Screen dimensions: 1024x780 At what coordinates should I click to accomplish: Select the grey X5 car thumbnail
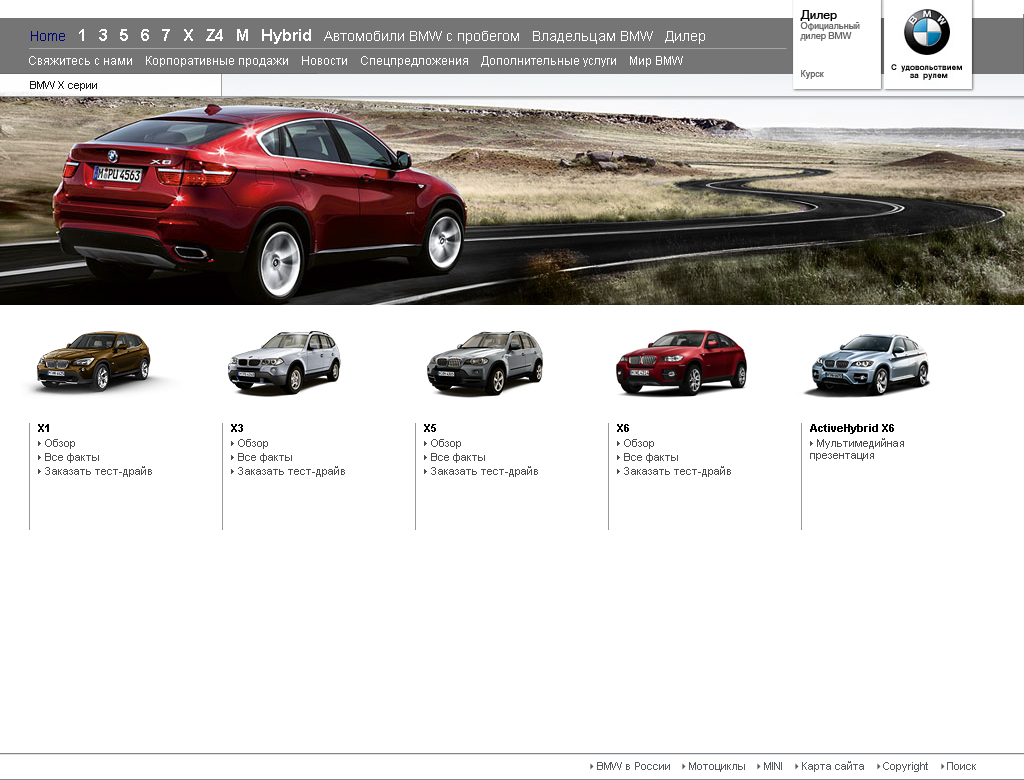click(485, 362)
